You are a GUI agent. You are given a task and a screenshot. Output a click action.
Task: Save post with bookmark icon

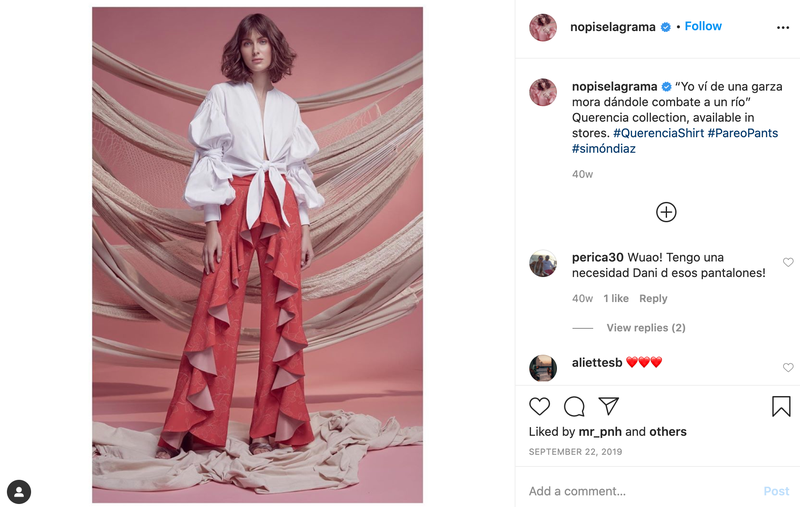point(781,407)
